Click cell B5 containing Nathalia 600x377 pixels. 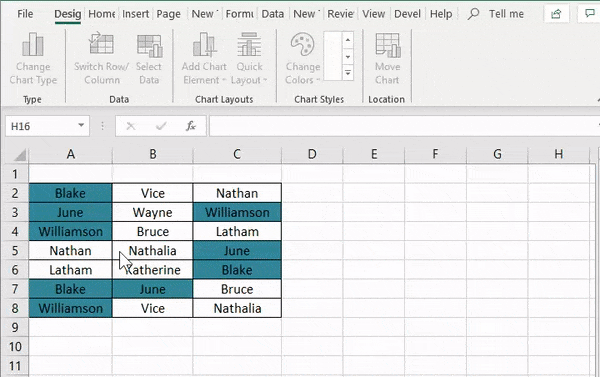(x=153, y=250)
